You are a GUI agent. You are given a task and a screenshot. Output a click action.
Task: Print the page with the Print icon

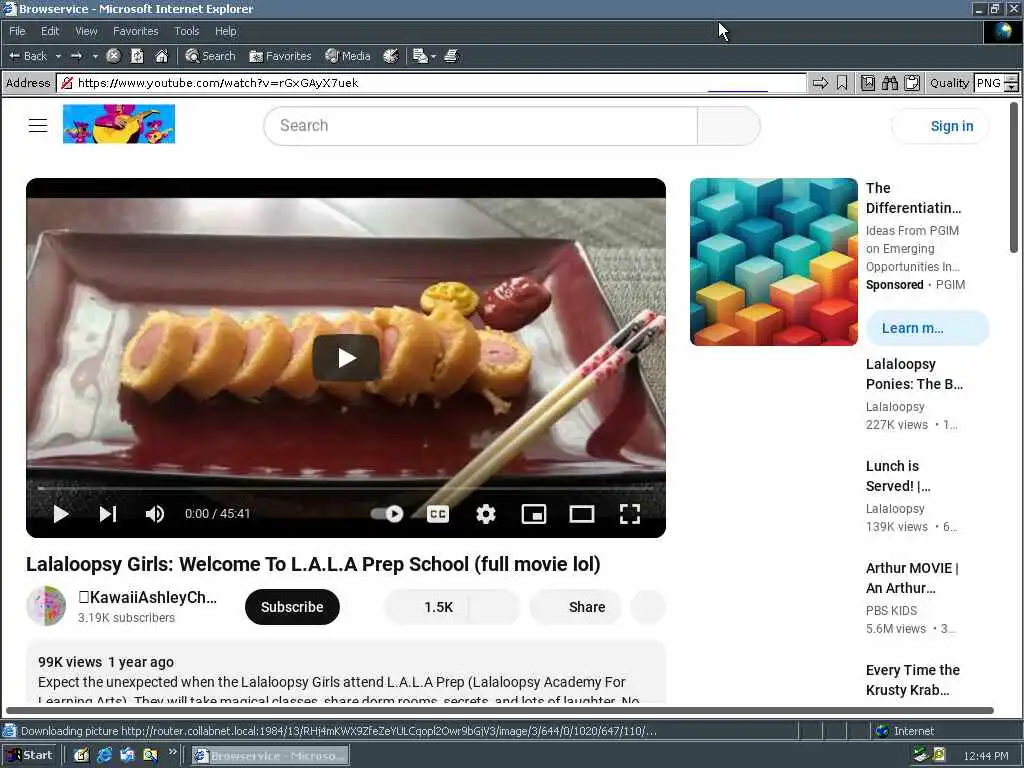451,56
